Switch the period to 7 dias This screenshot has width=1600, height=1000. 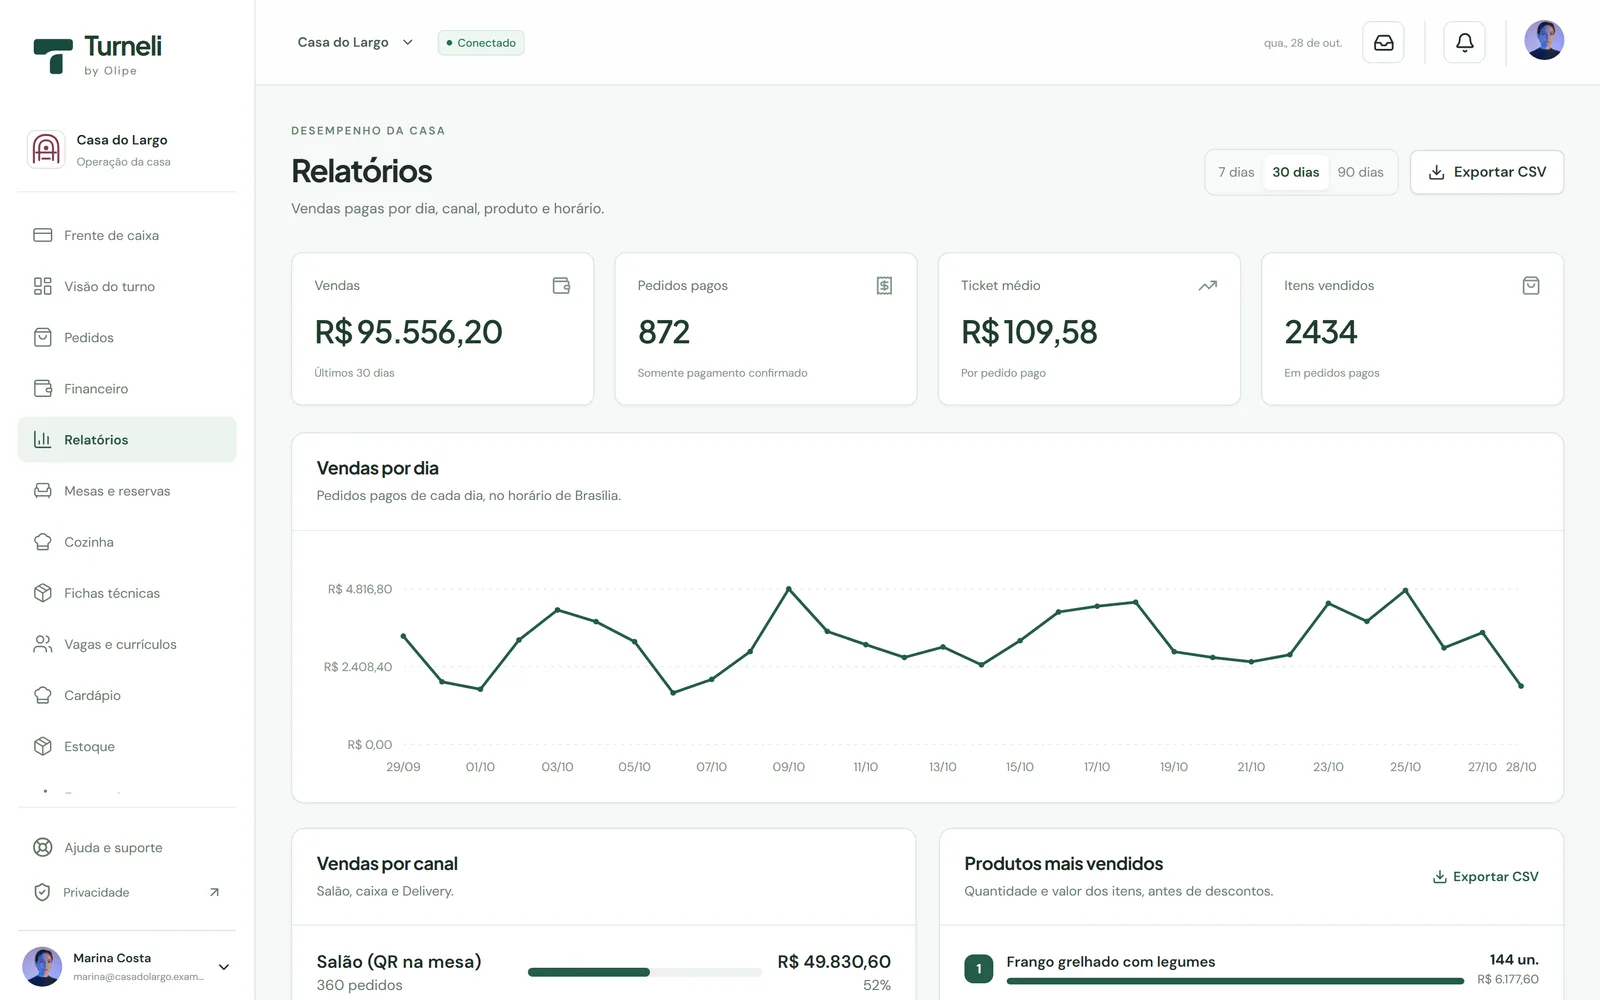point(1236,172)
